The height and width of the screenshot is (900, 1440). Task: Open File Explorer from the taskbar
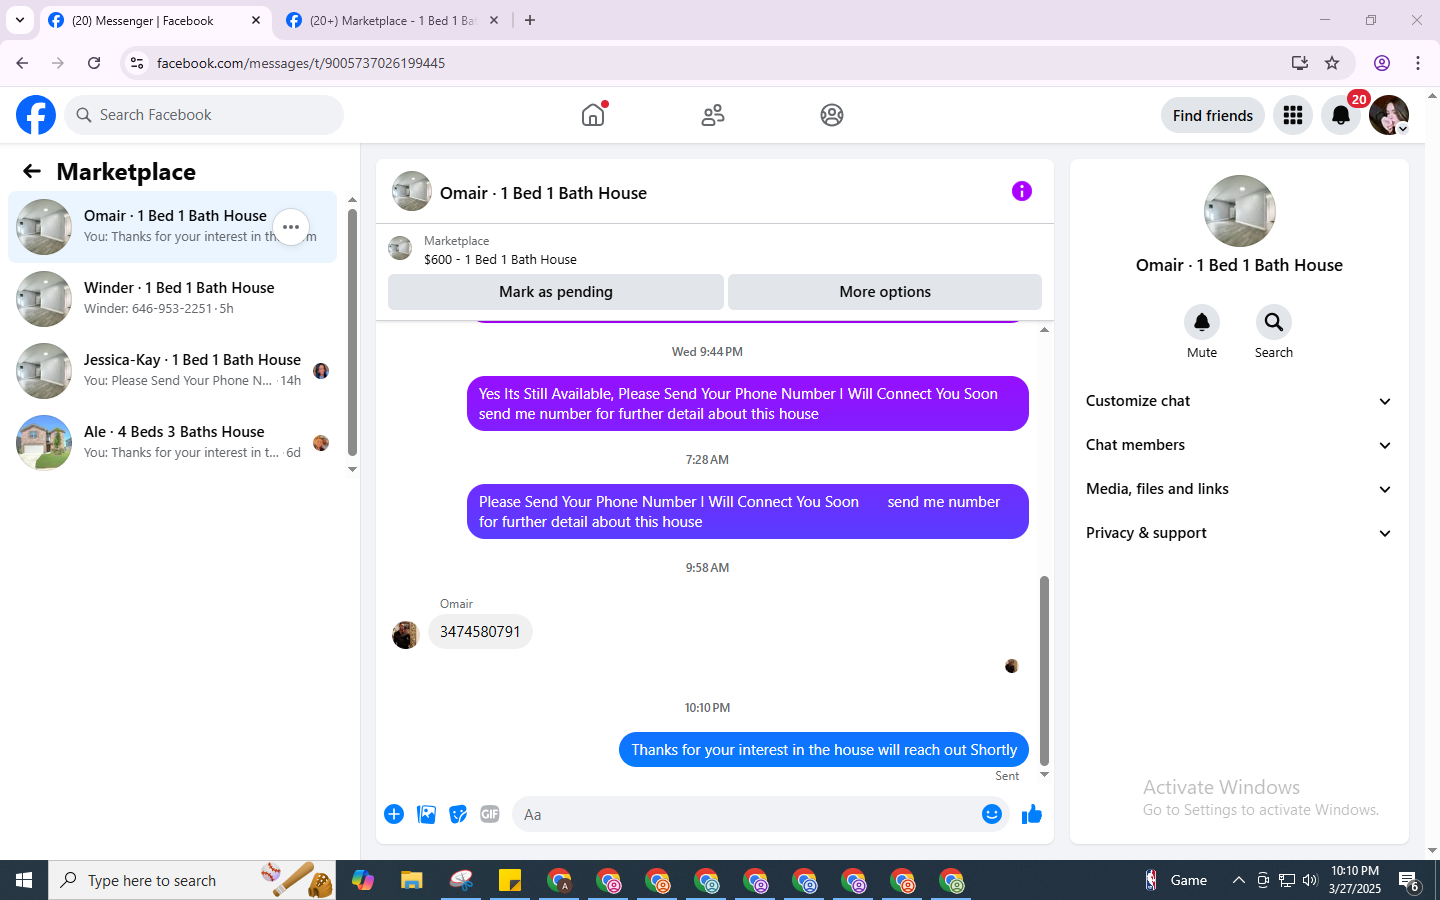[x=412, y=880]
